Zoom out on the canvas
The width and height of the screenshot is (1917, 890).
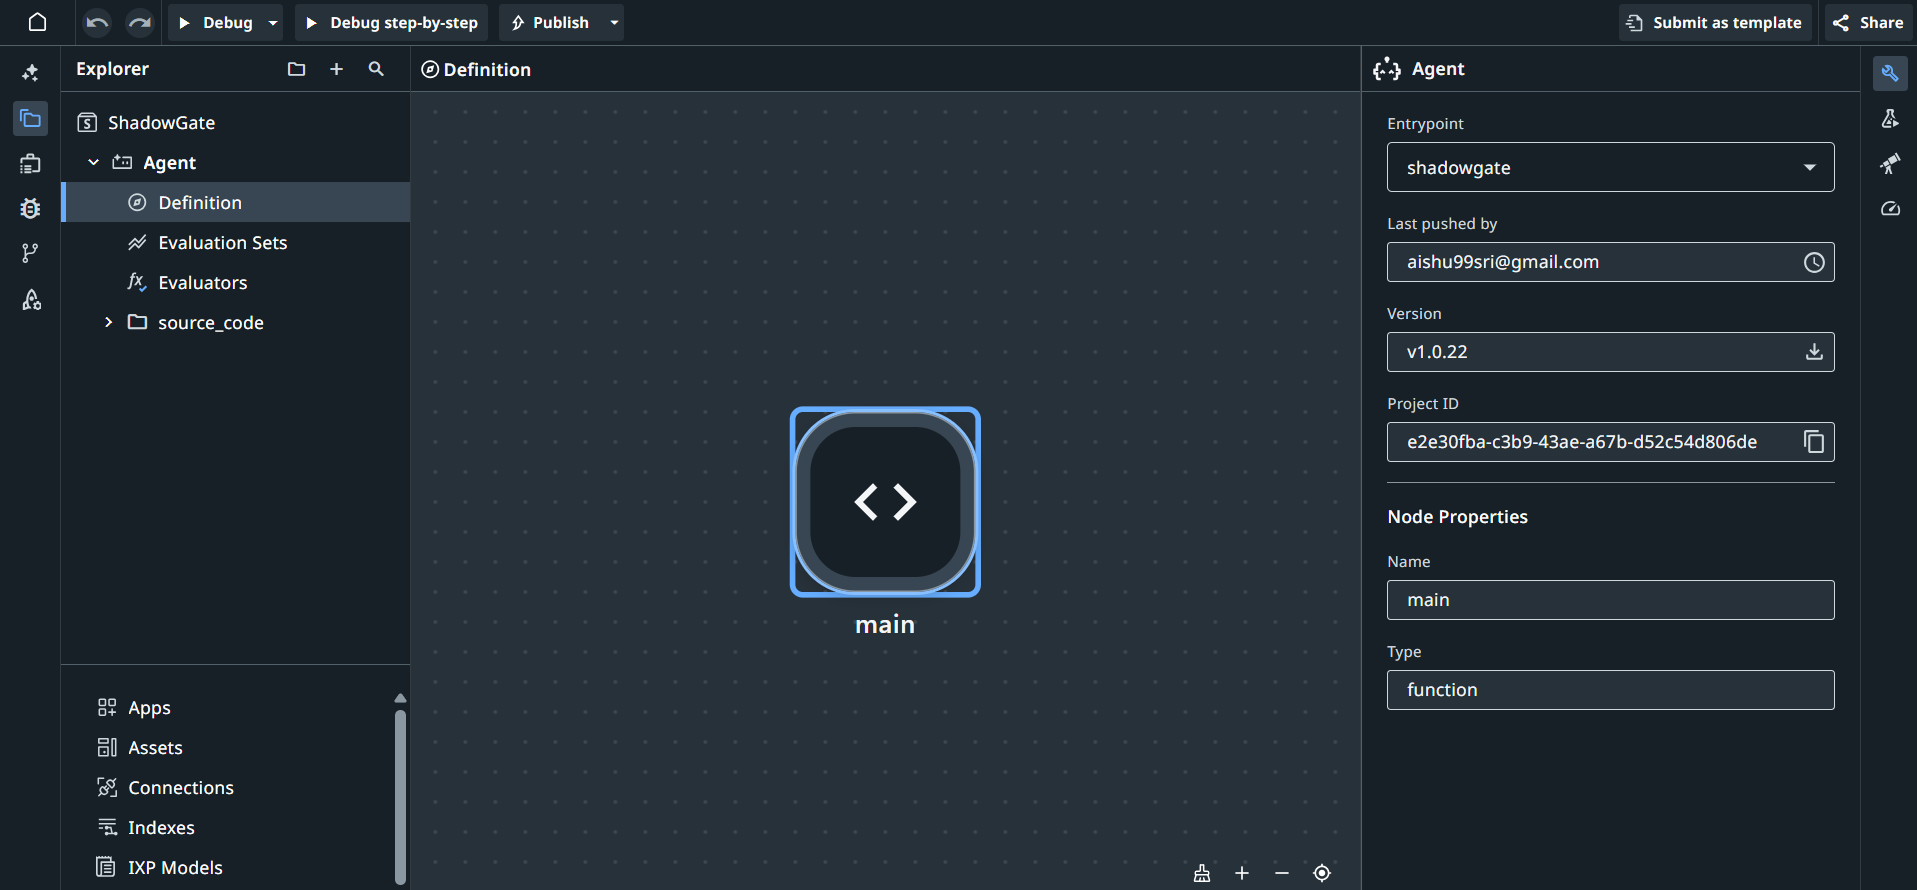[x=1282, y=873]
